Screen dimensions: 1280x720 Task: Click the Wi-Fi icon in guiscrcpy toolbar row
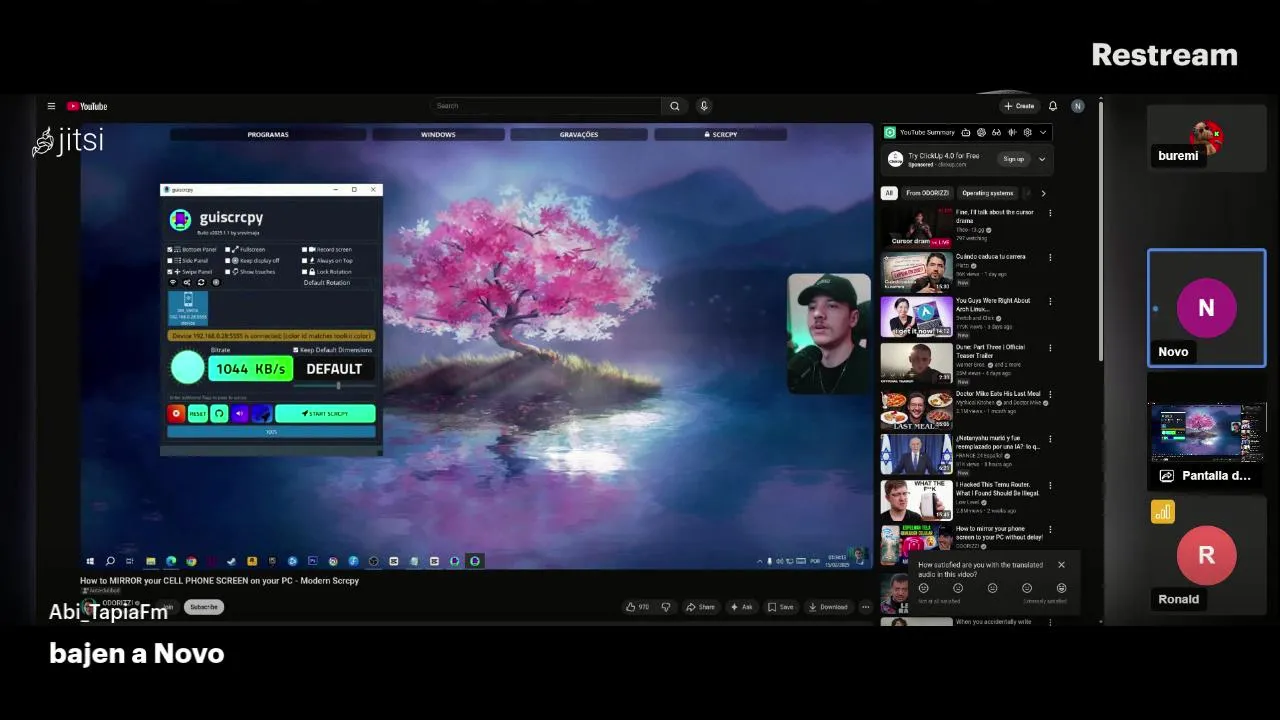coord(172,283)
